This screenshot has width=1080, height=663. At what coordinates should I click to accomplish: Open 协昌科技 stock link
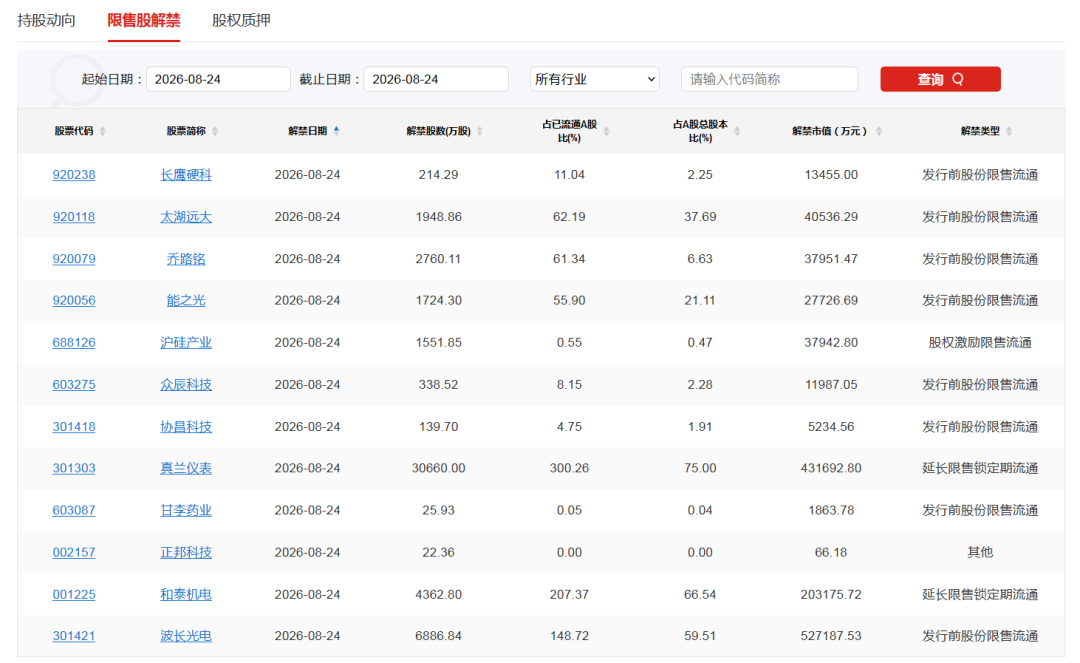(x=186, y=427)
